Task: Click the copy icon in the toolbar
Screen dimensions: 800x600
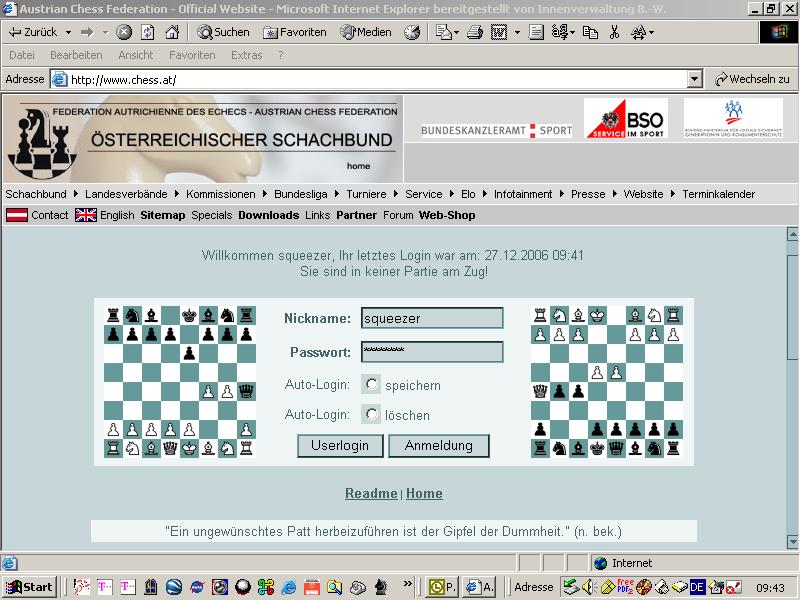Action: [x=590, y=33]
